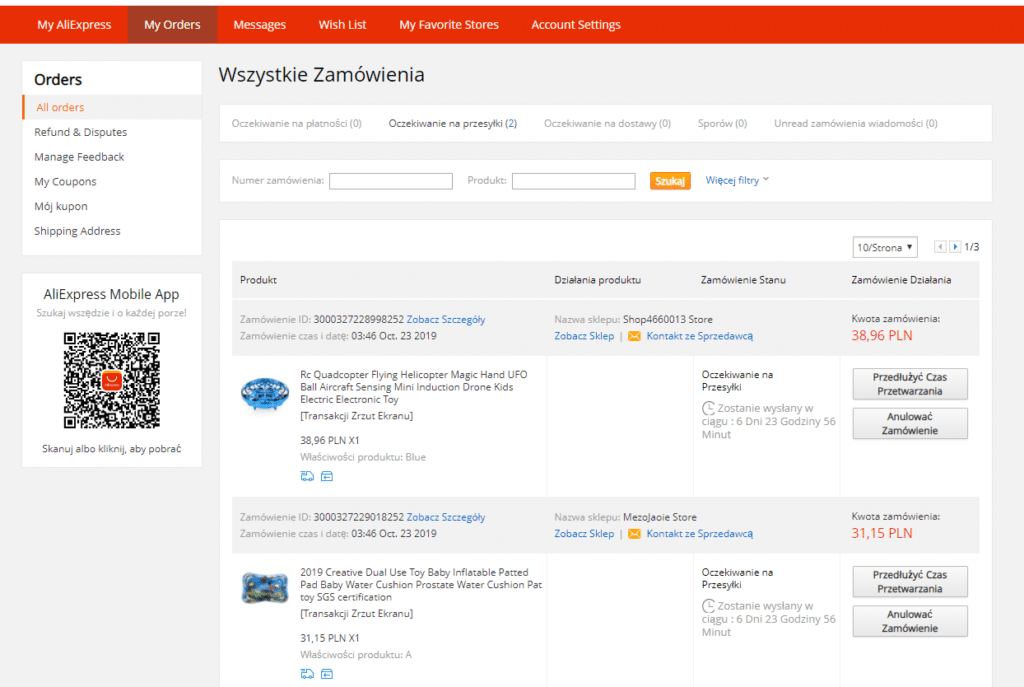Screen dimensions: 1024x687
Task: Click the truck icon under the Quadcopter order
Action: [307, 476]
